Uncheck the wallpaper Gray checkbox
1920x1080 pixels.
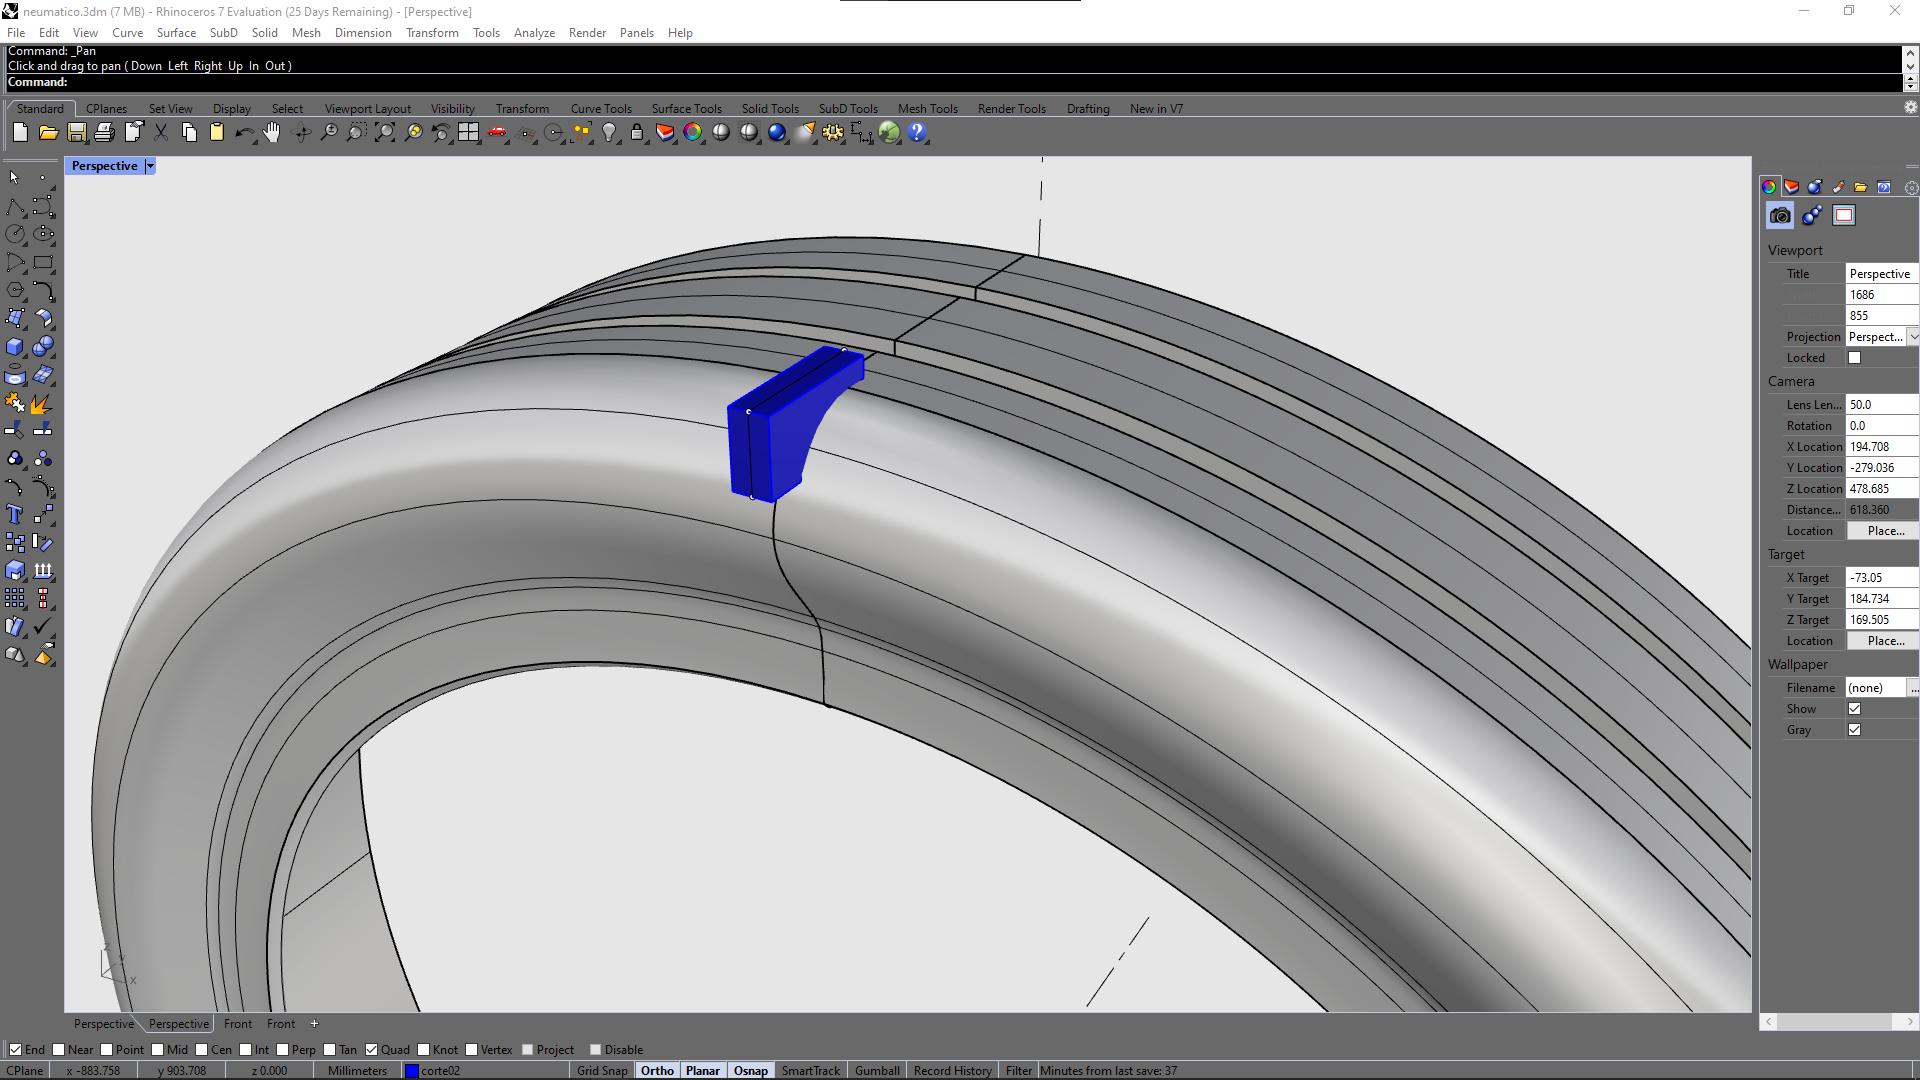(x=1854, y=730)
